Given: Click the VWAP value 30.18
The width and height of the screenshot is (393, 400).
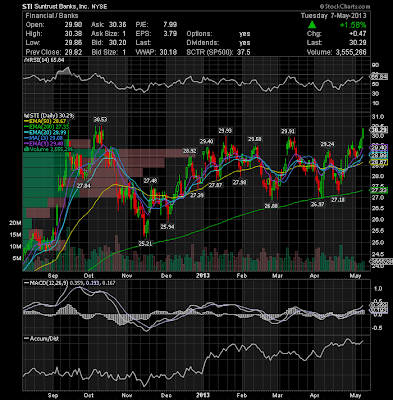Looking at the screenshot, I should [169, 52].
